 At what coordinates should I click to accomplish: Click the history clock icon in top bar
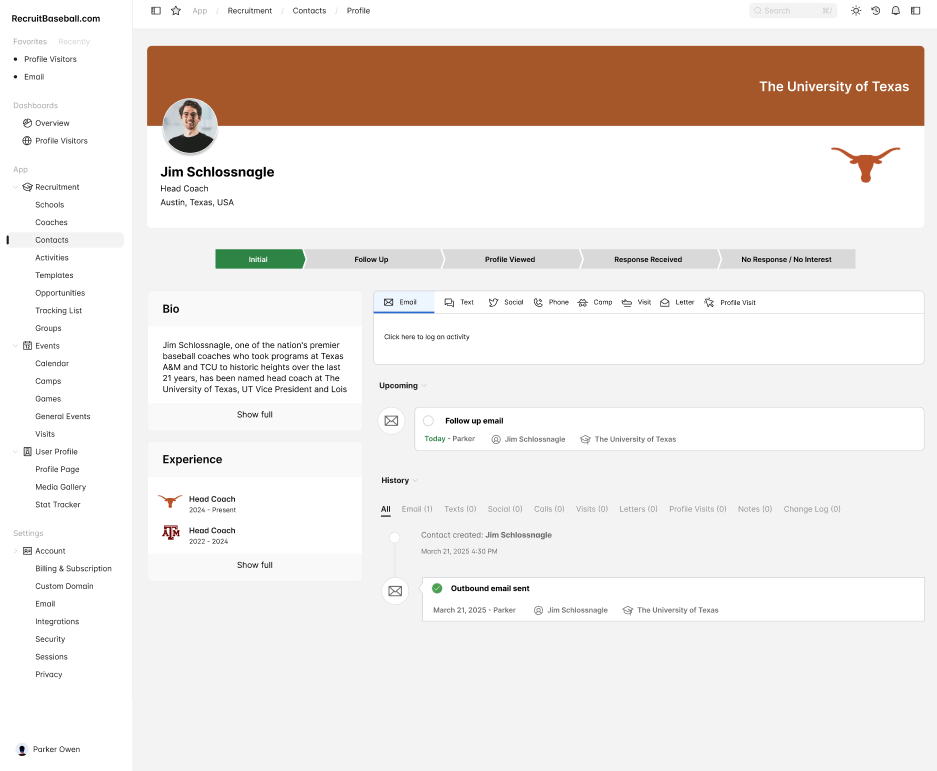pos(875,11)
